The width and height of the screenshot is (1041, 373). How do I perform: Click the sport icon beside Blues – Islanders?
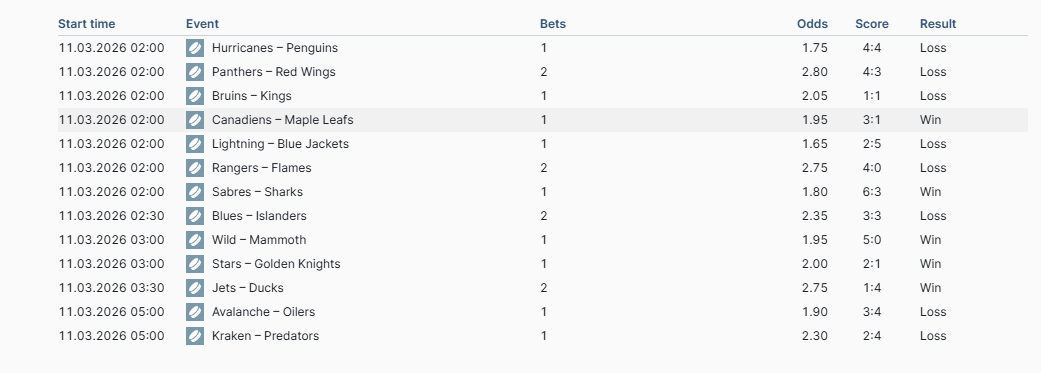pos(195,216)
